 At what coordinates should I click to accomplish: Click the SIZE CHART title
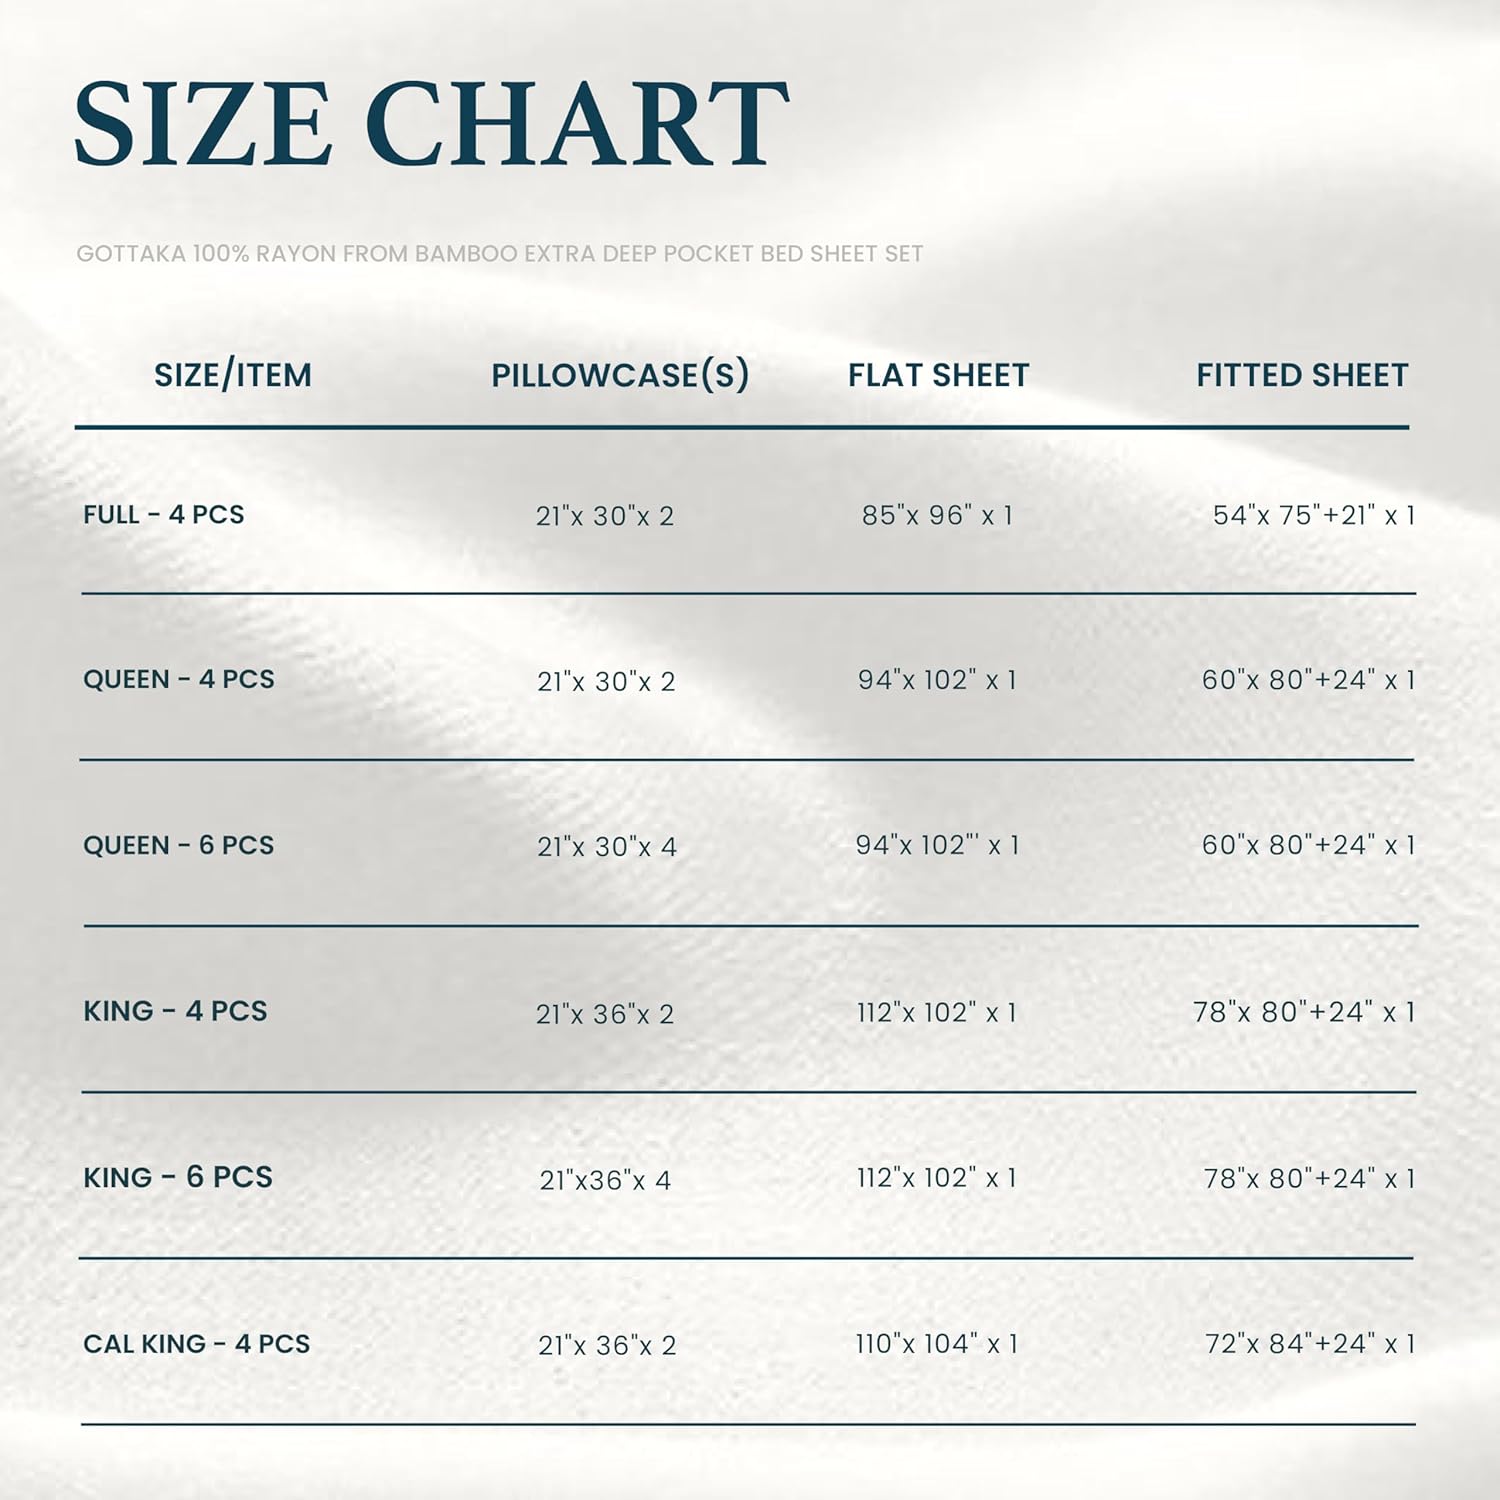432,124
